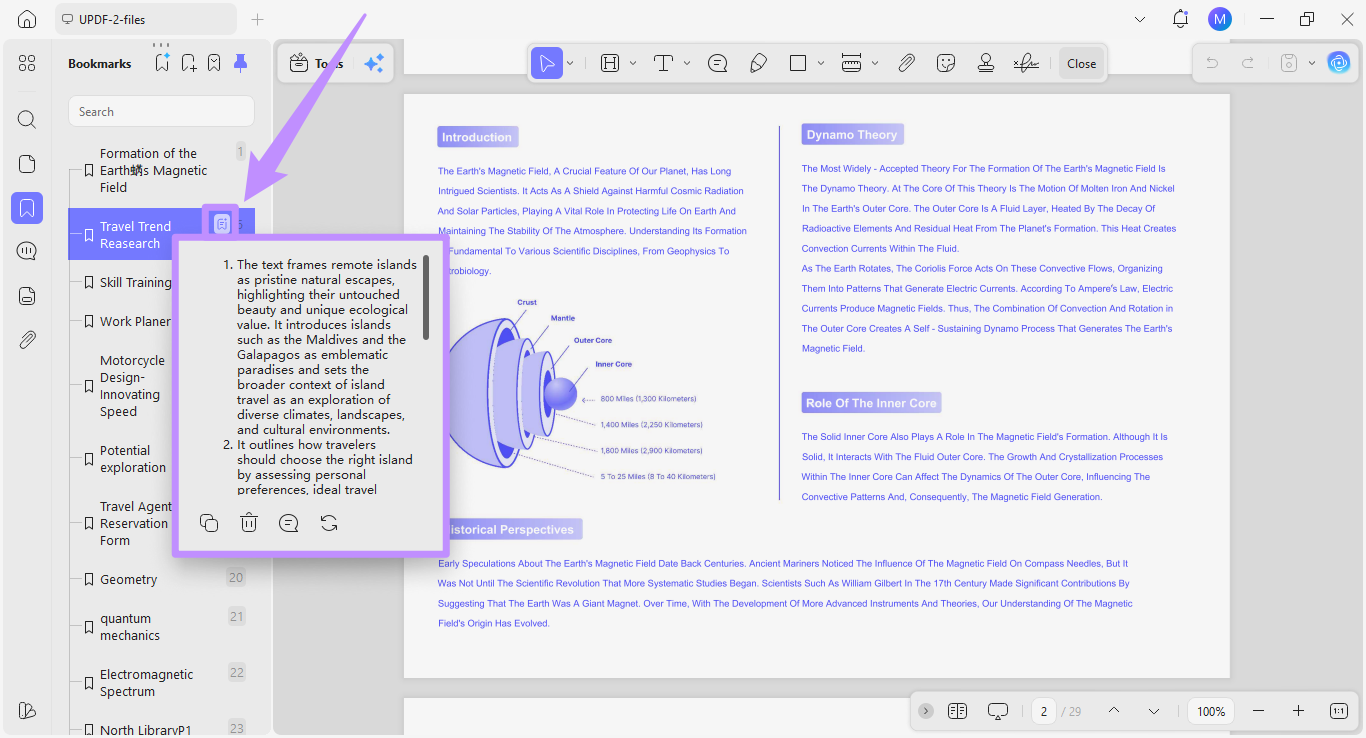Click in the bookmarks Search field
The height and width of the screenshot is (738, 1366).
click(x=161, y=111)
